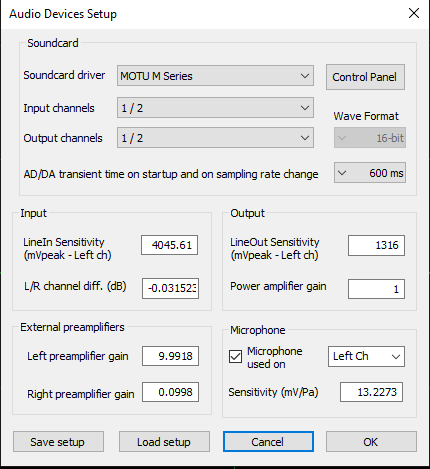Click the microphone Sensitivity (mV/Pa) field
430x469 pixels.
371,392
